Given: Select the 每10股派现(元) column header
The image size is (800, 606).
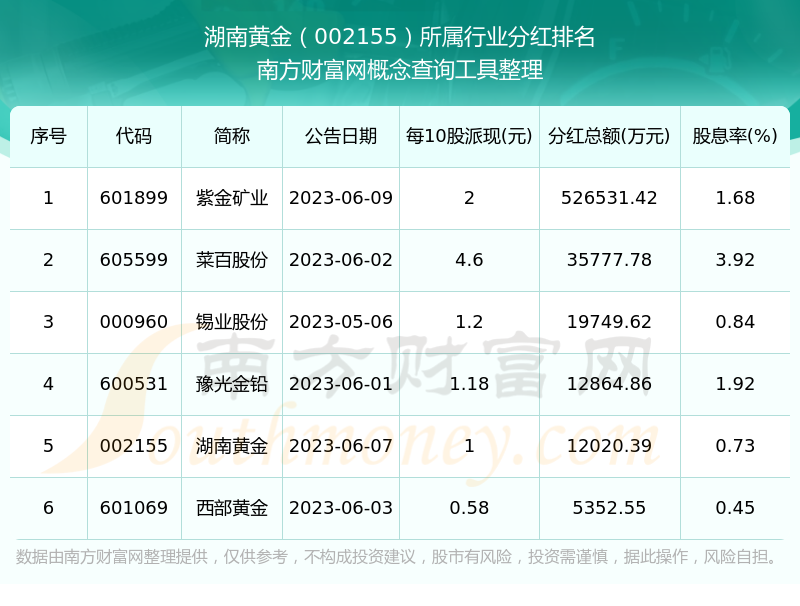Looking at the screenshot, I should (469, 136).
